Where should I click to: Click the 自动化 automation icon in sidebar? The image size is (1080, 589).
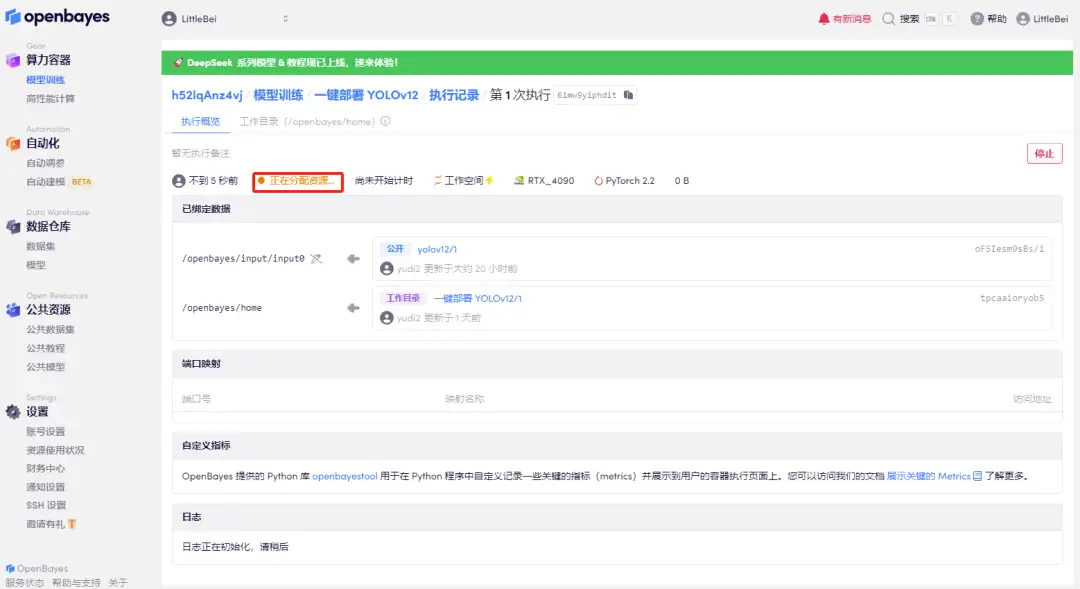click(x=12, y=141)
